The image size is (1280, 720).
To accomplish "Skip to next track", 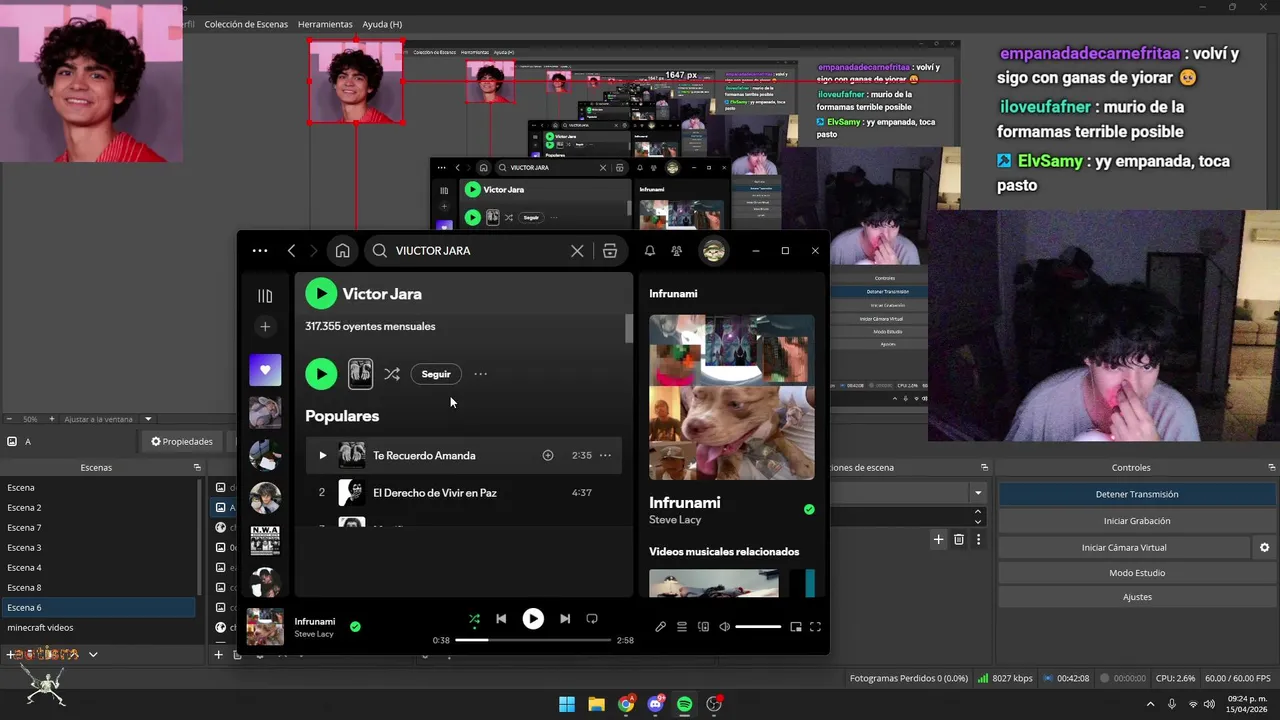I will (x=565, y=619).
